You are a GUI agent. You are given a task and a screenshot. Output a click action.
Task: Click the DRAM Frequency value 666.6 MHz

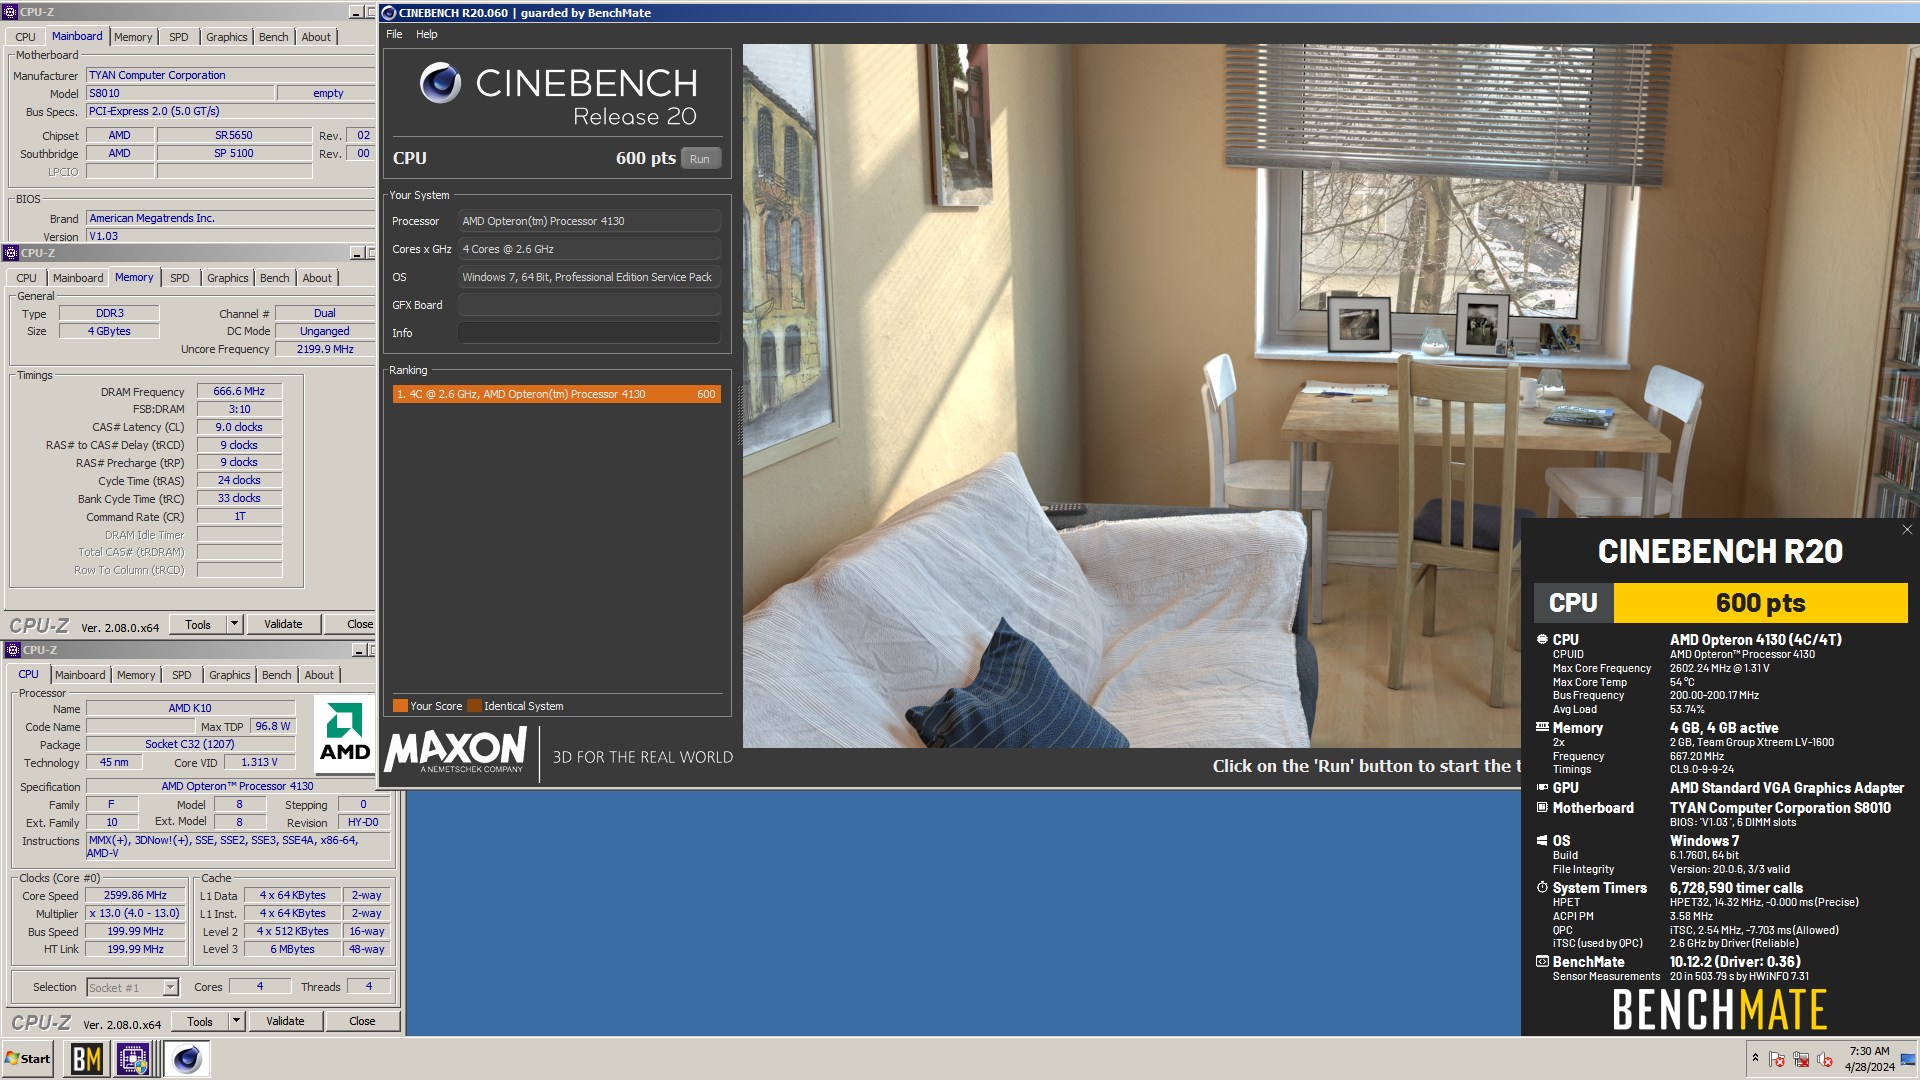tap(239, 391)
